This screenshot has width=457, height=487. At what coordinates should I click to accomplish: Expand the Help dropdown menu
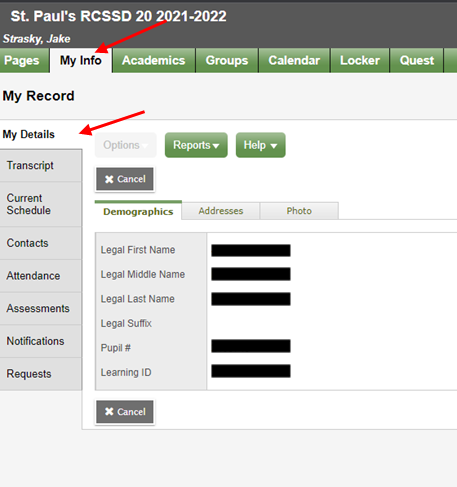[x=260, y=145]
